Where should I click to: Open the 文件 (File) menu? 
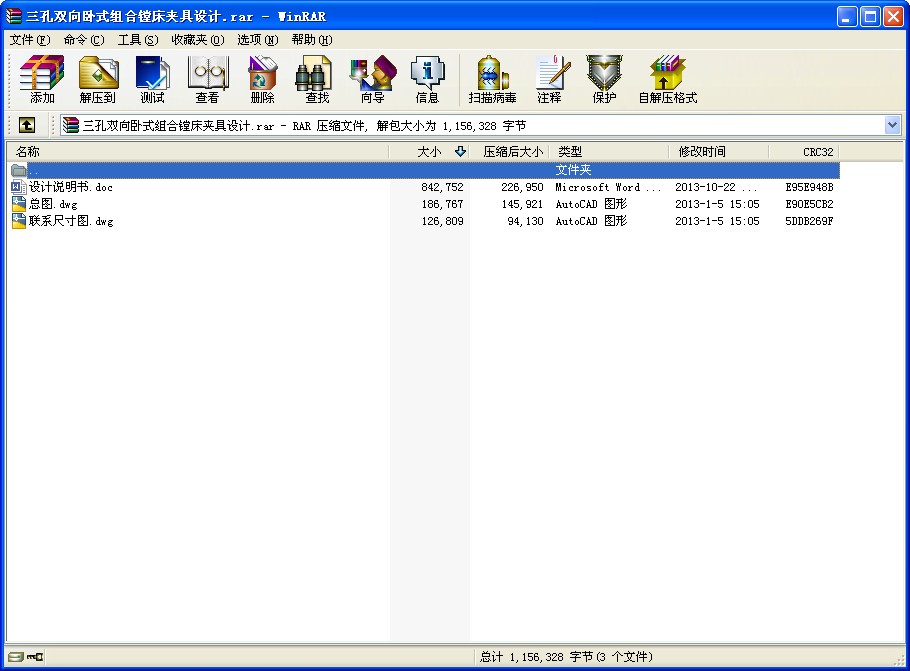pyautogui.click(x=29, y=40)
